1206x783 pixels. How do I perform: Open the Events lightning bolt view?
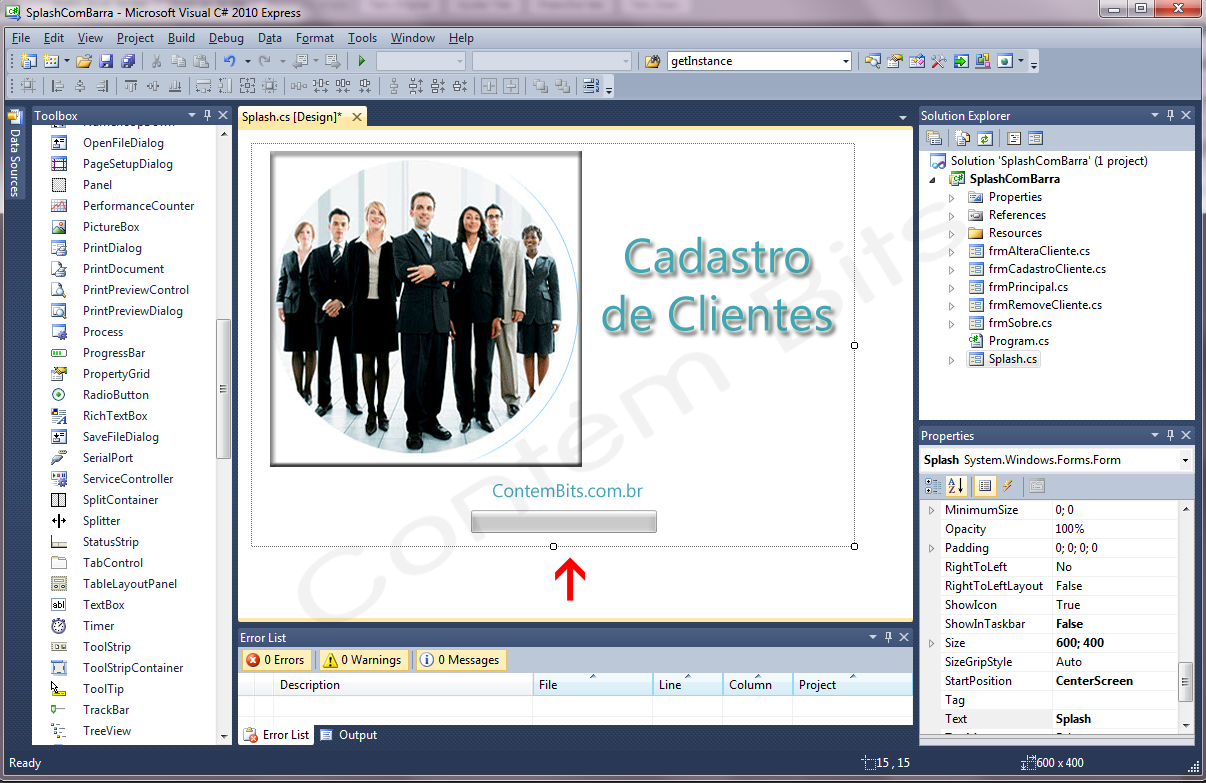click(x=1008, y=486)
